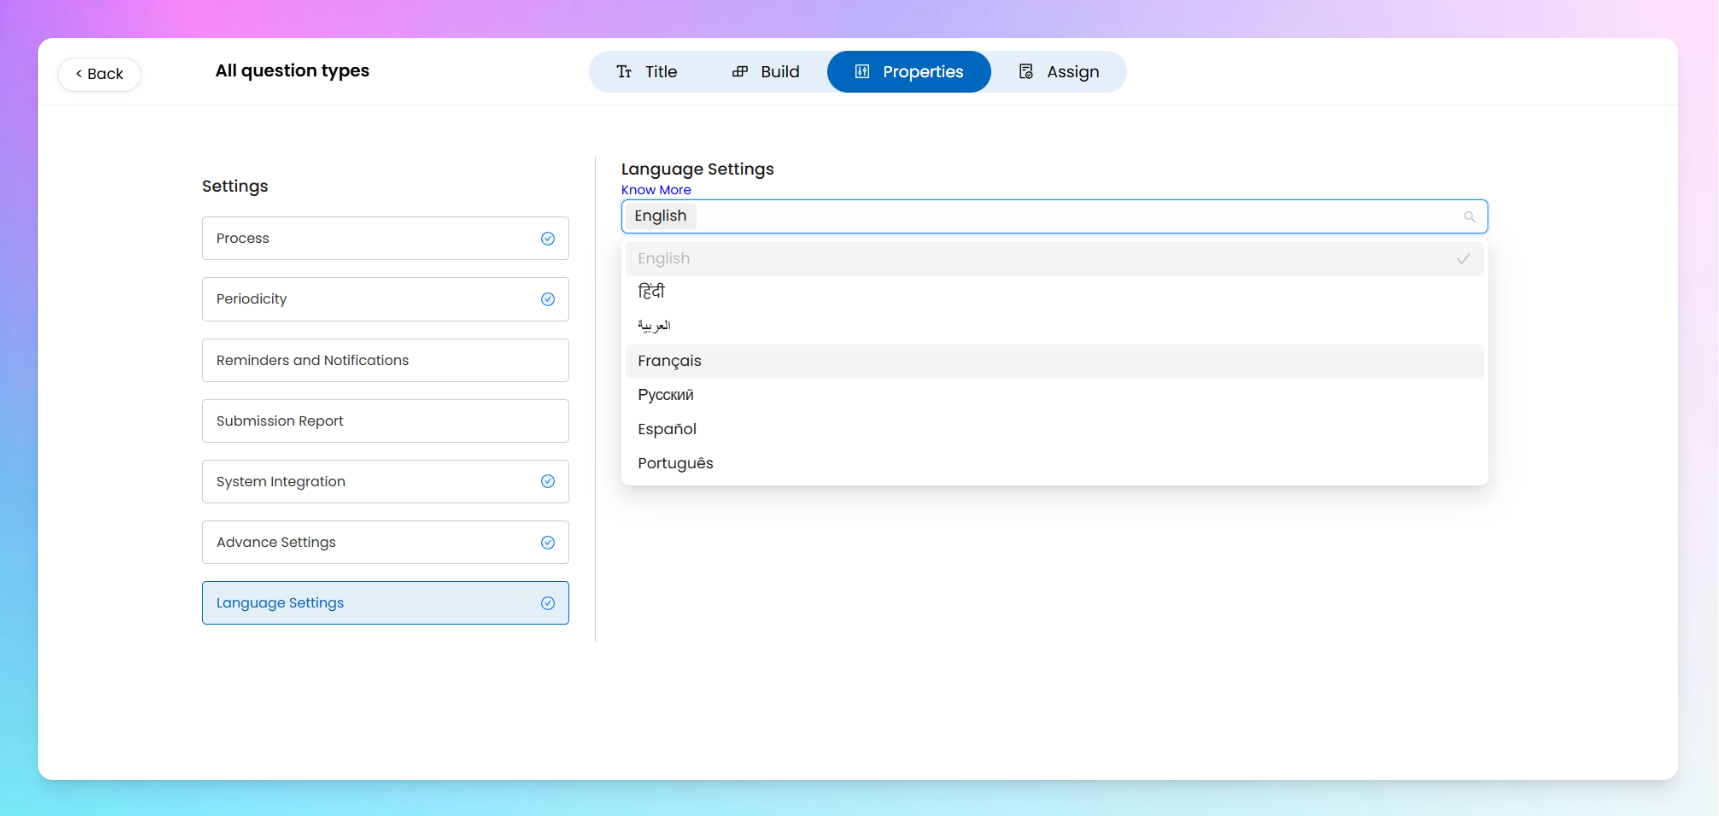The image size is (1719, 816).
Task: Click checkmark icon on Advance Settings row
Action: (x=548, y=543)
